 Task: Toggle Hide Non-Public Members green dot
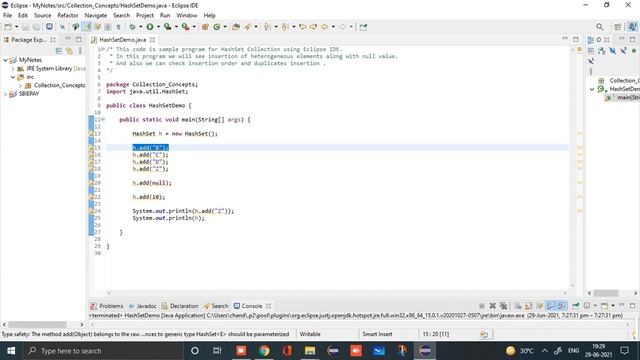click(633, 51)
